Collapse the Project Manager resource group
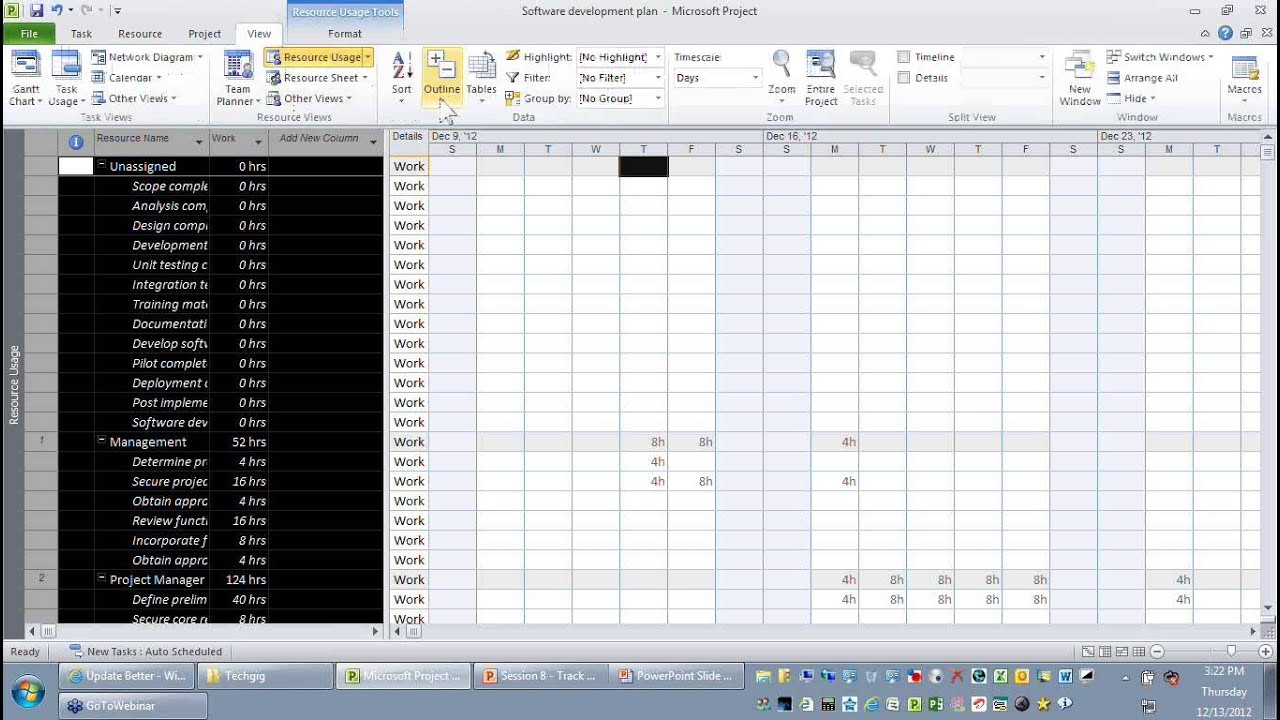Screen dimensions: 1280x720 [x=102, y=578]
